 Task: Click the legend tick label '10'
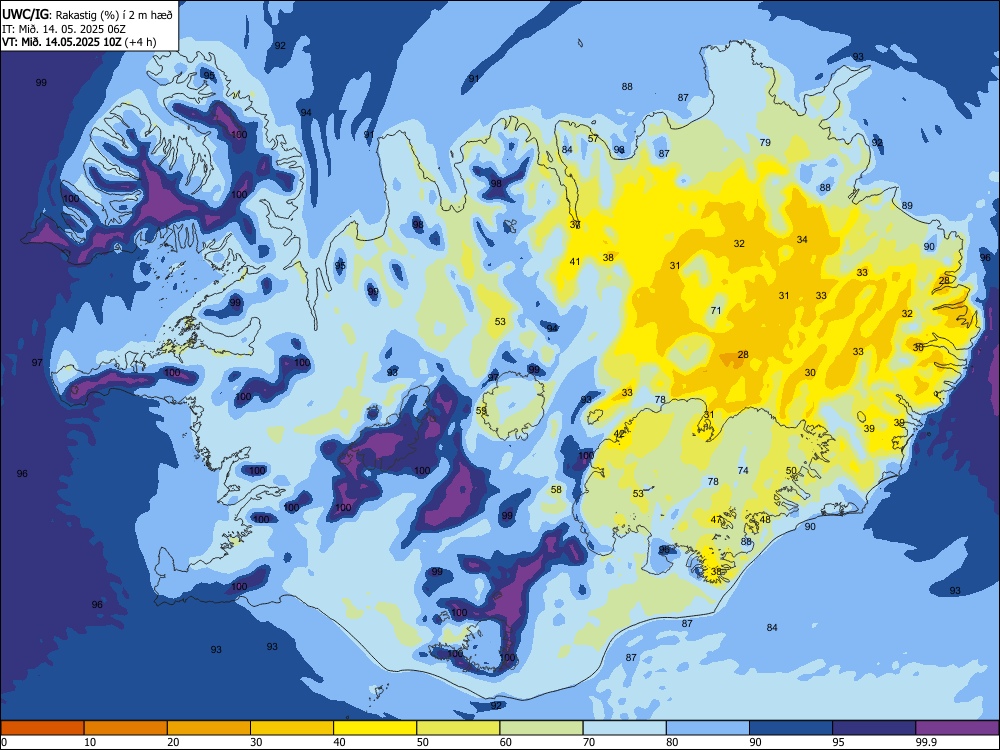point(90,742)
